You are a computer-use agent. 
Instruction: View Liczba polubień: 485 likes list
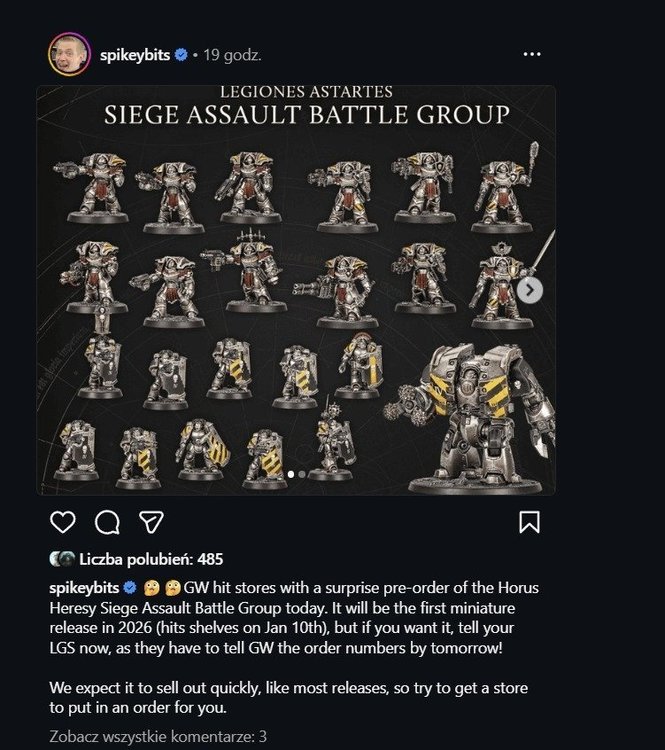tap(151, 559)
